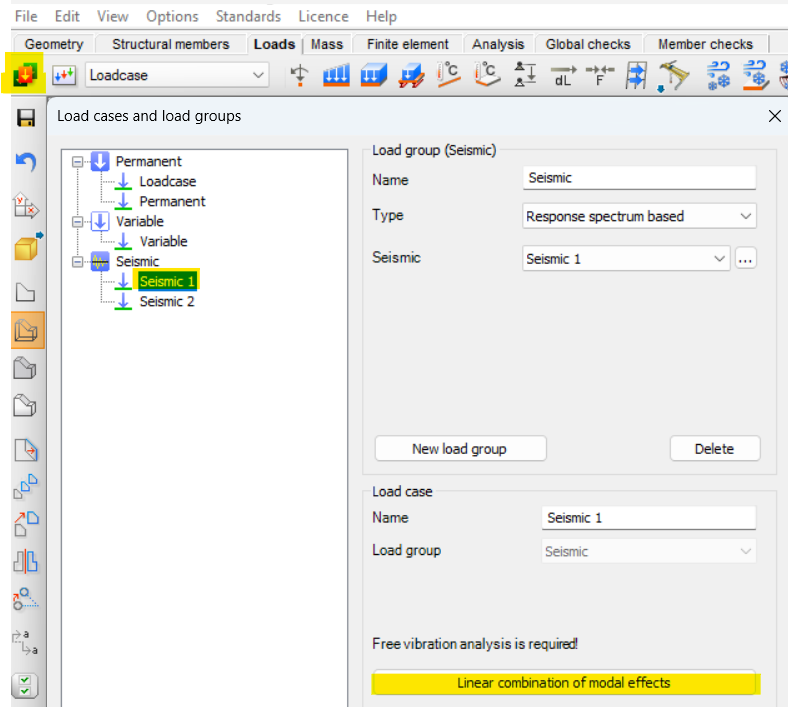Click Linear combination of modal effects
788x707 pixels.
pyautogui.click(x=563, y=683)
